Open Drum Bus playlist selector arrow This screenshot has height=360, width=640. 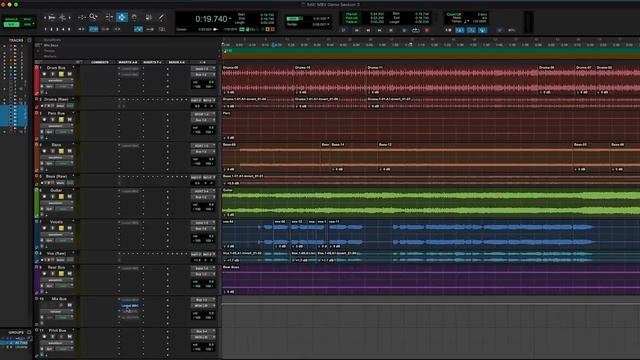[x=73, y=67]
